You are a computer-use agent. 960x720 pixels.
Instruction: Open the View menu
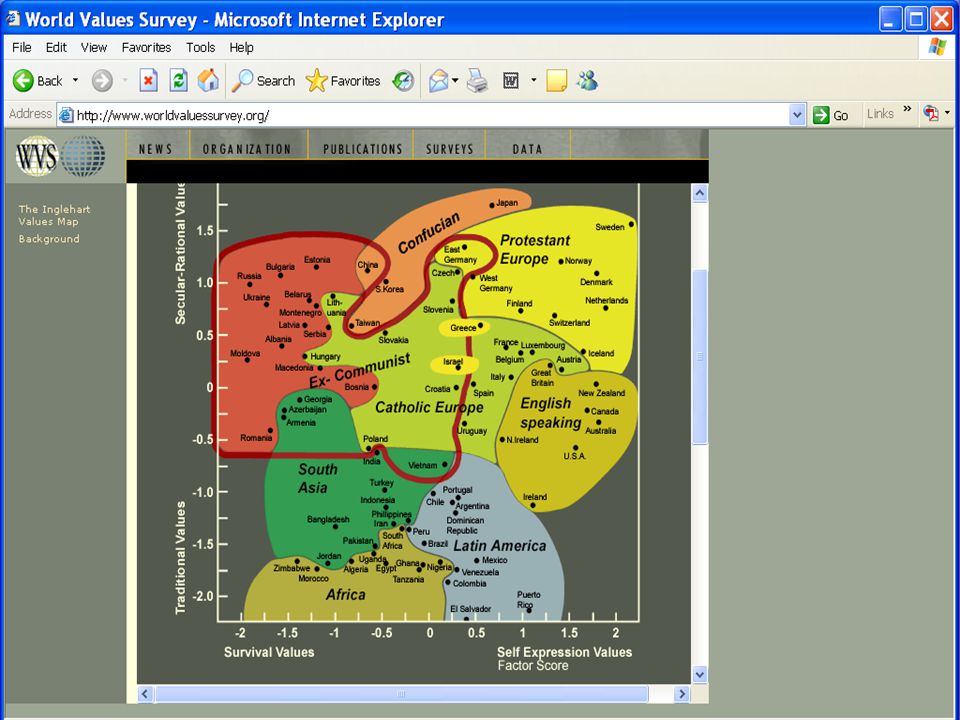(94, 47)
